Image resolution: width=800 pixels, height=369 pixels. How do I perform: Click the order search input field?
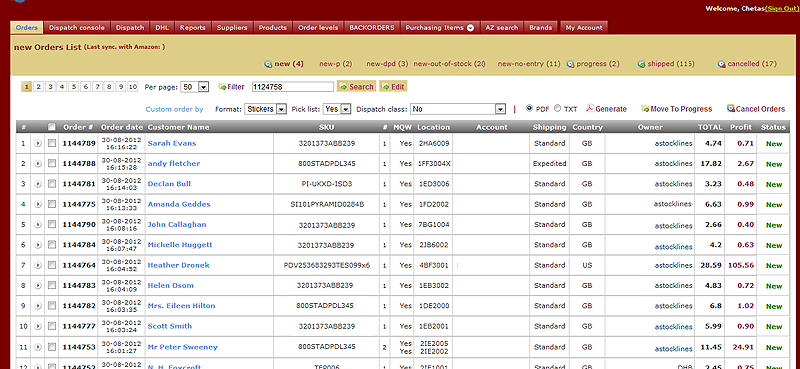293,87
